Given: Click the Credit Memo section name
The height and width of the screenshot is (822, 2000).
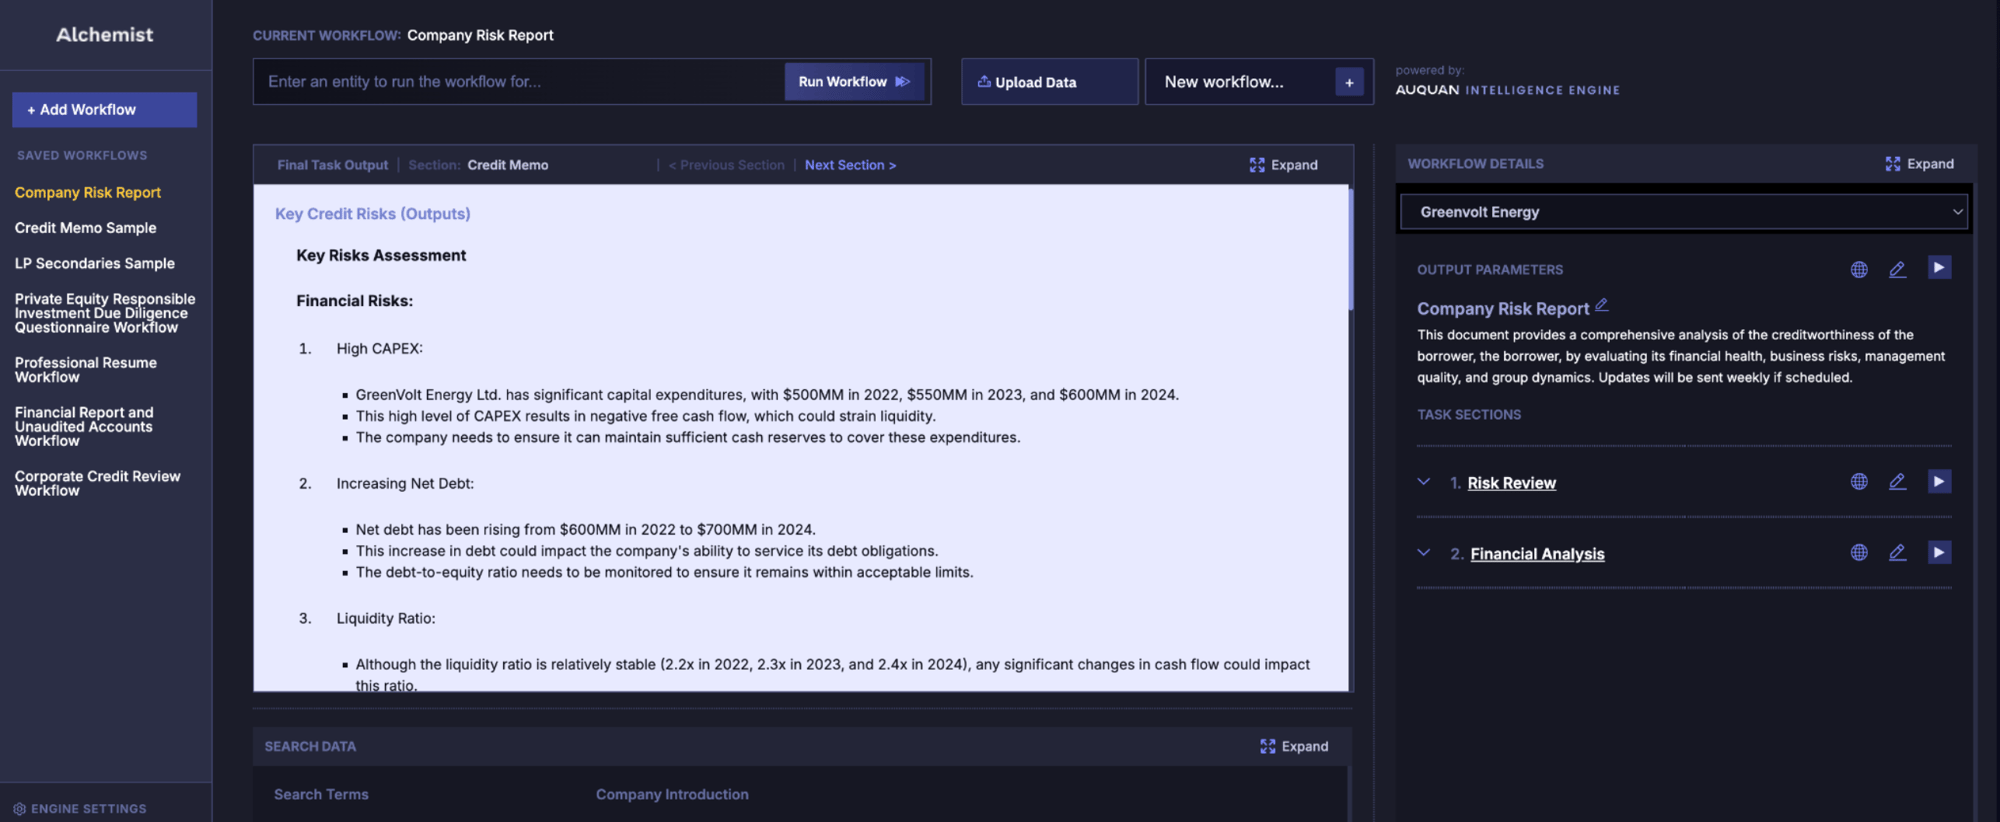Looking at the screenshot, I should pos(508,165).
